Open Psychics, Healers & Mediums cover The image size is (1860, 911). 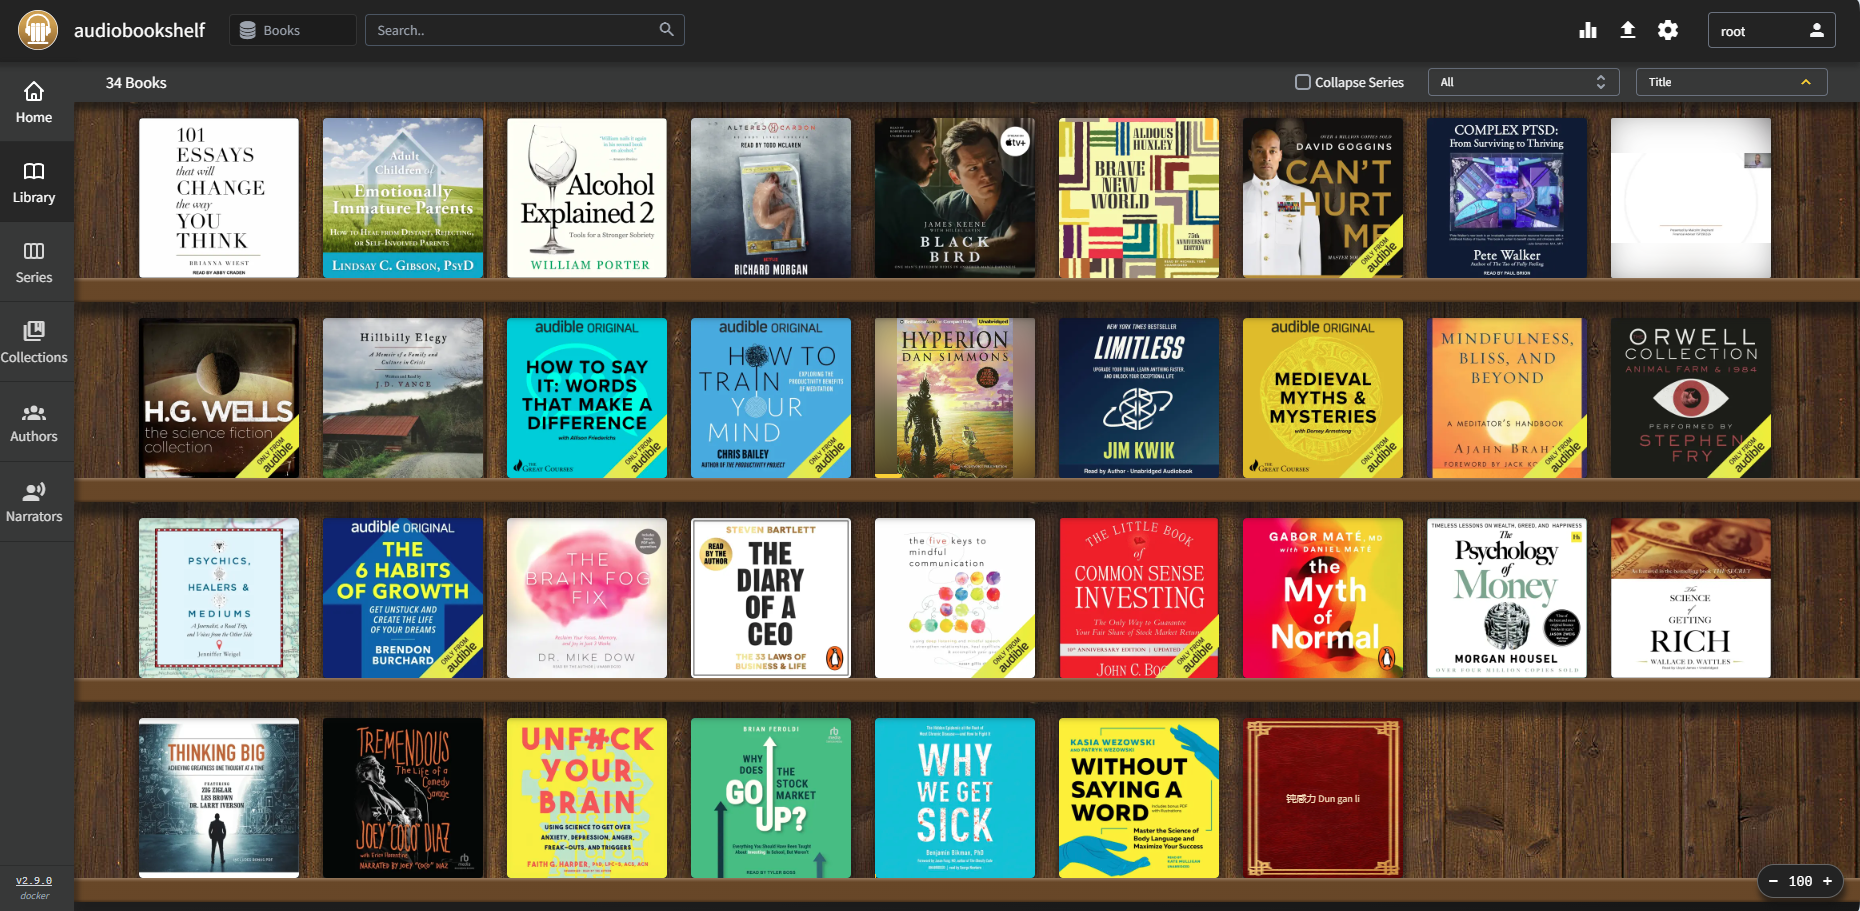coord(219,598)
